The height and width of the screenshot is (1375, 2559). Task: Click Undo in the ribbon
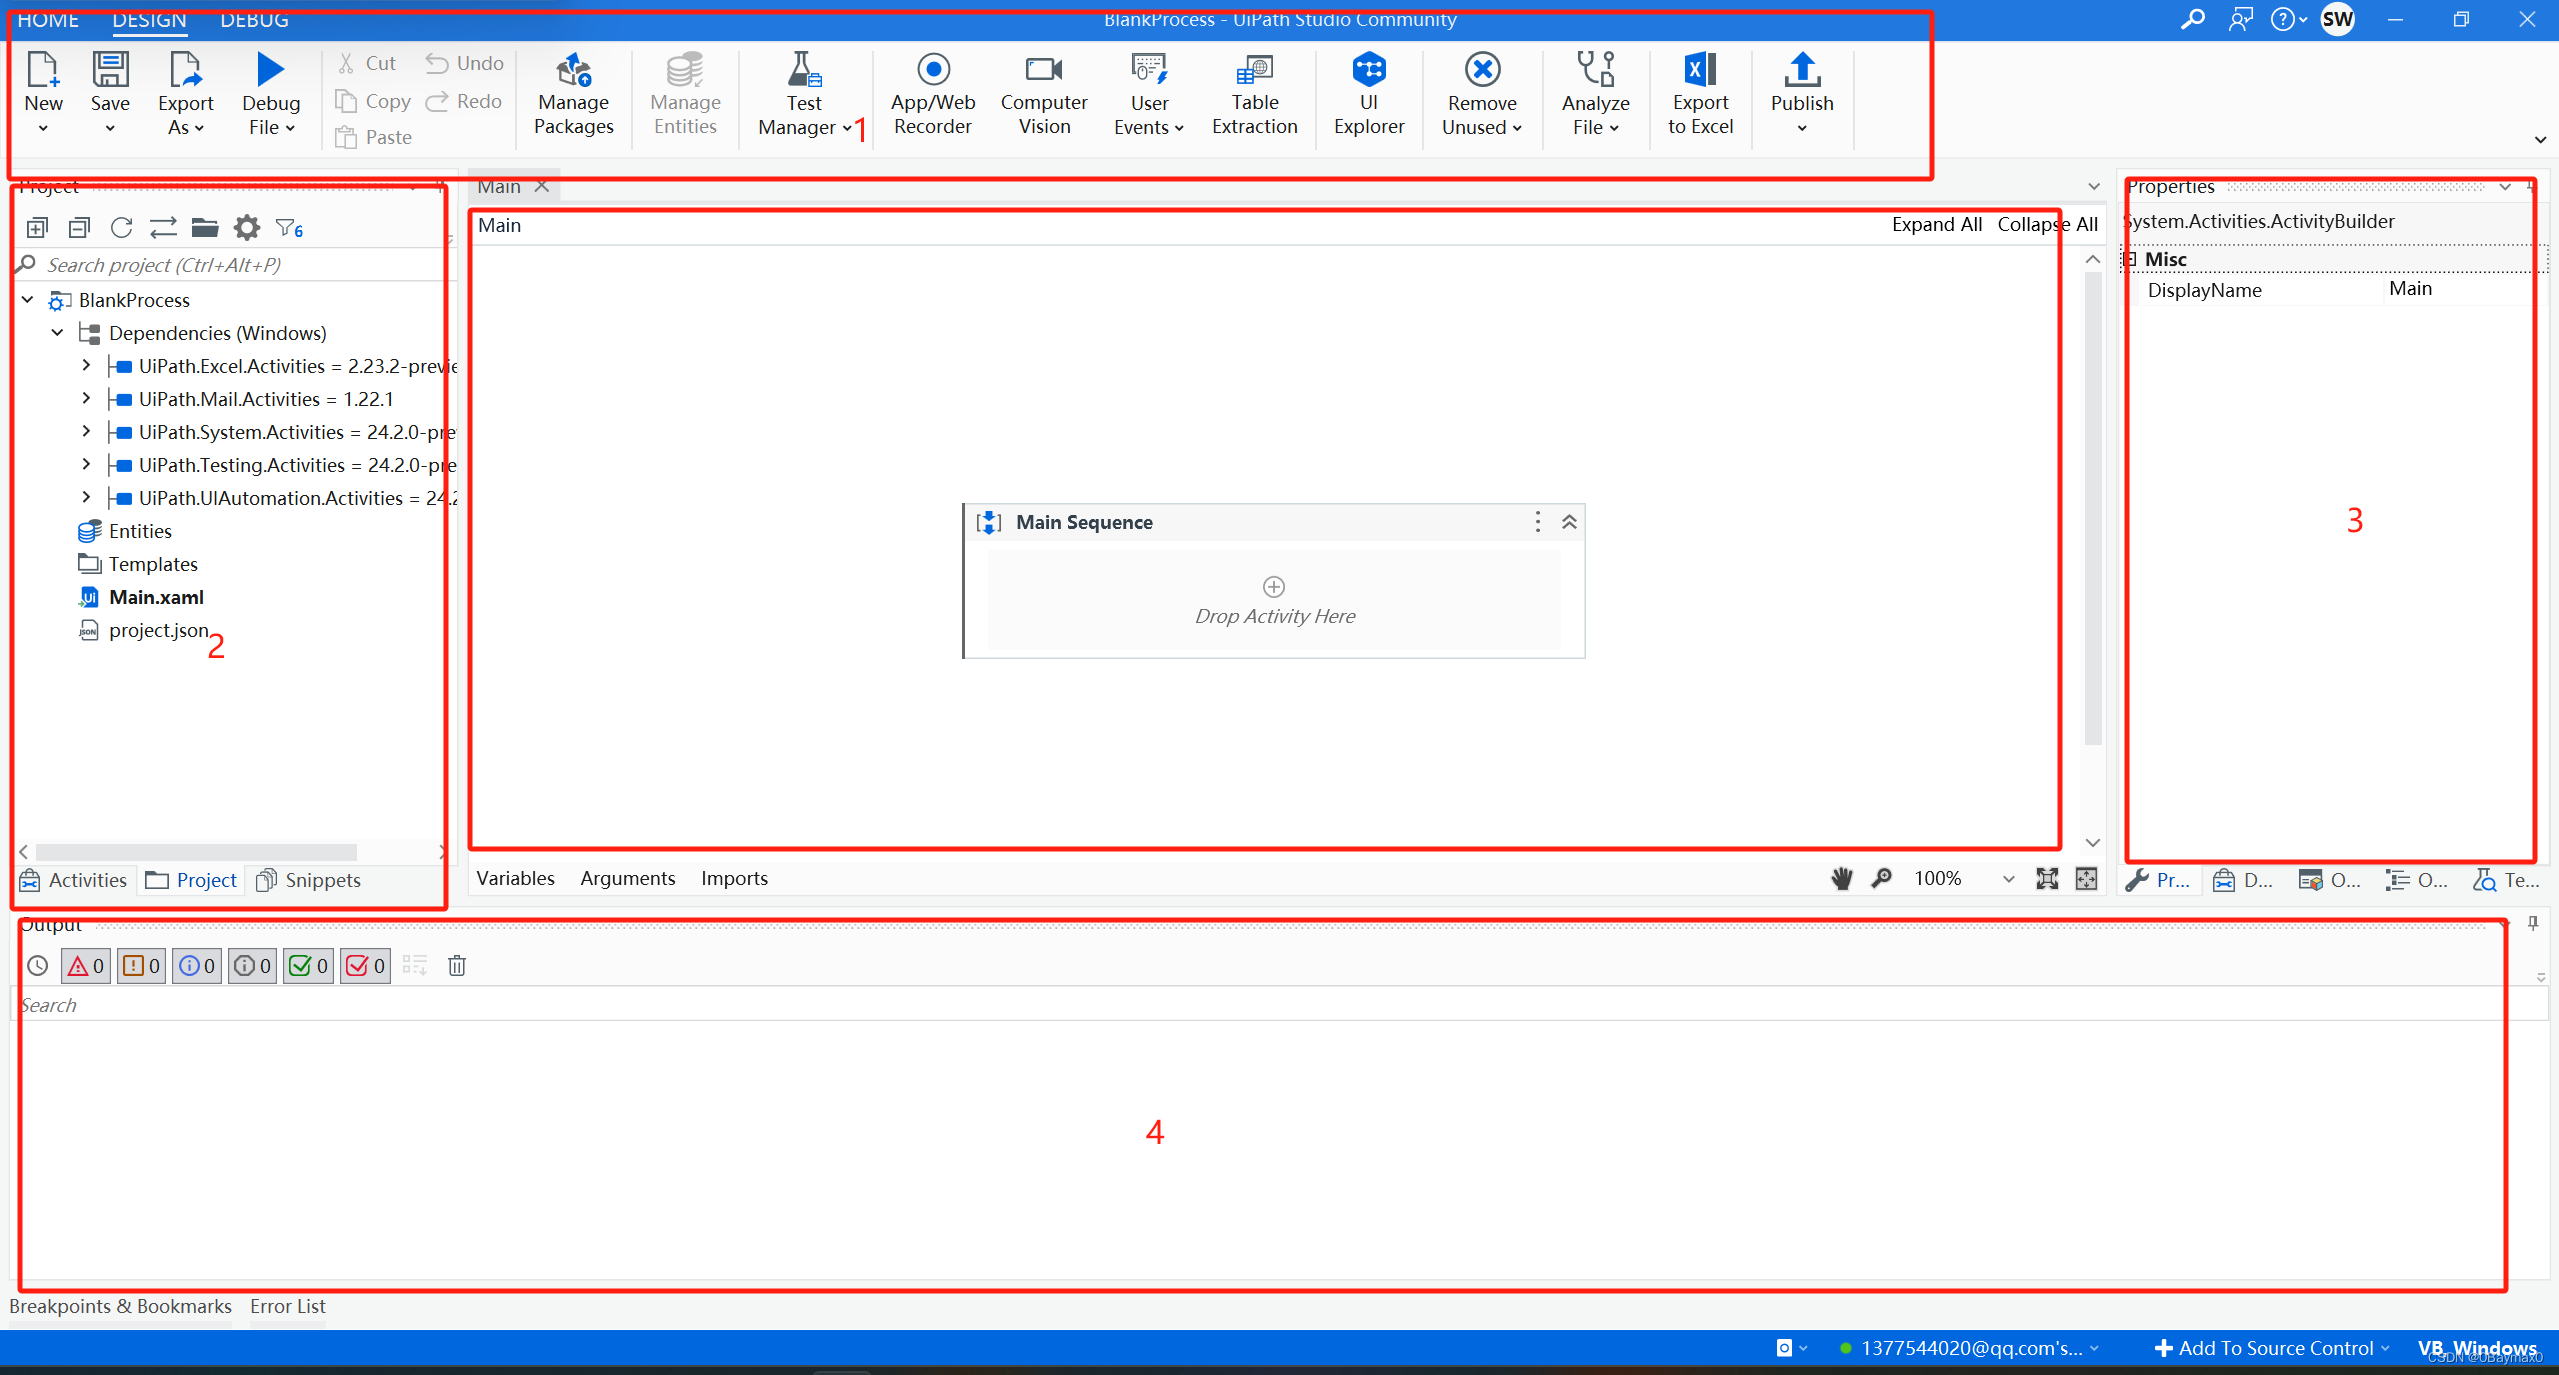[464, 63]
